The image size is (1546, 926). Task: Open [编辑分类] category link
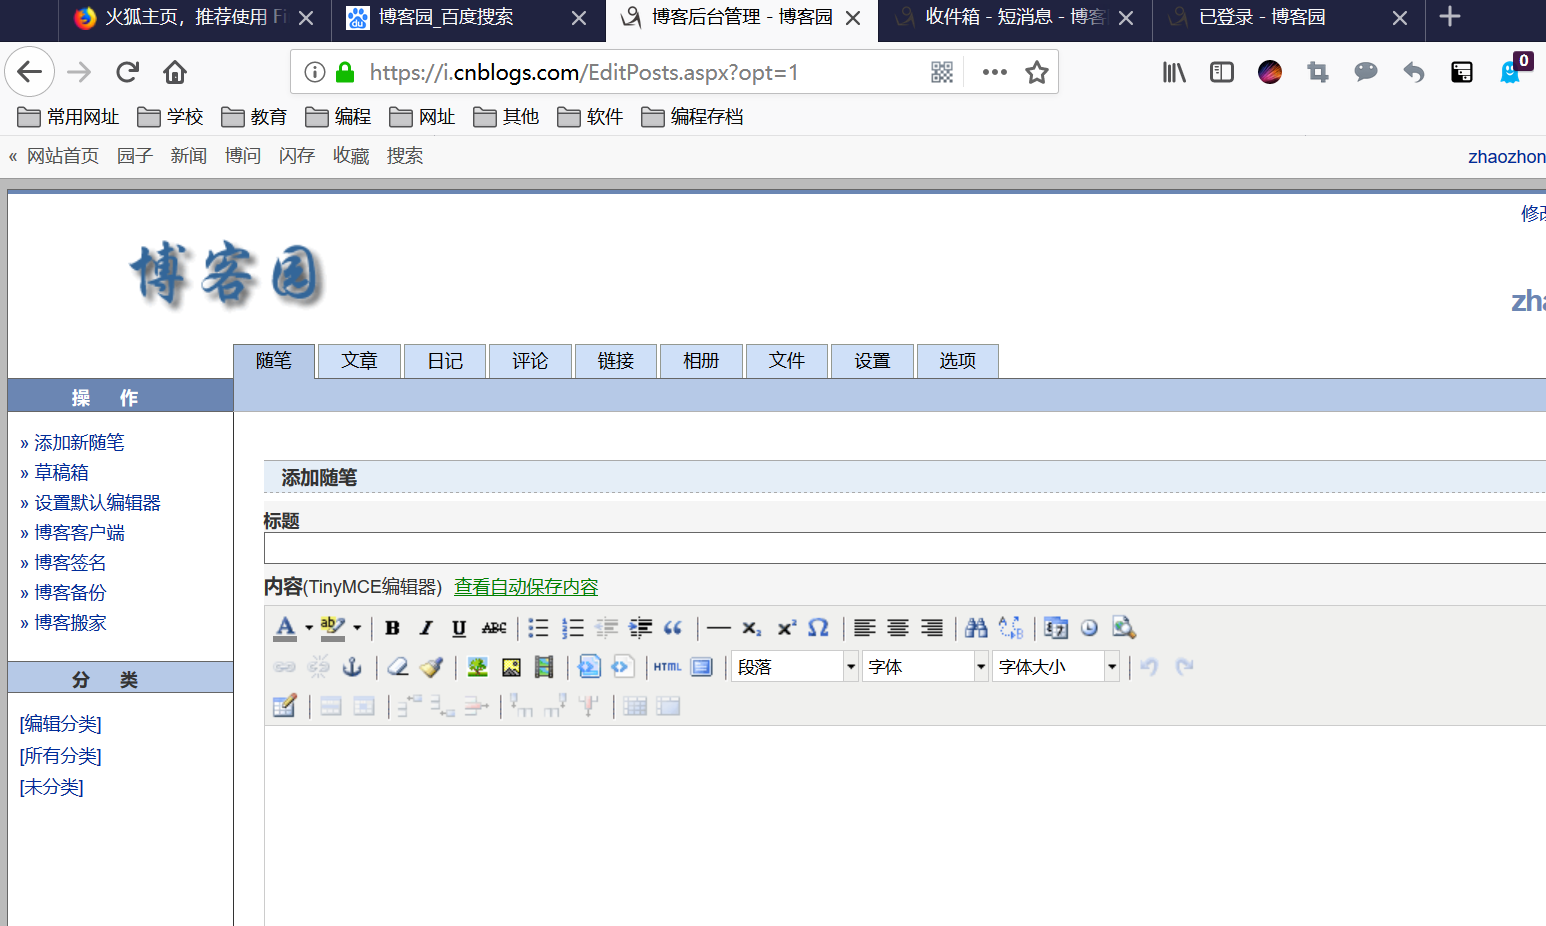[x=60, y=724]
